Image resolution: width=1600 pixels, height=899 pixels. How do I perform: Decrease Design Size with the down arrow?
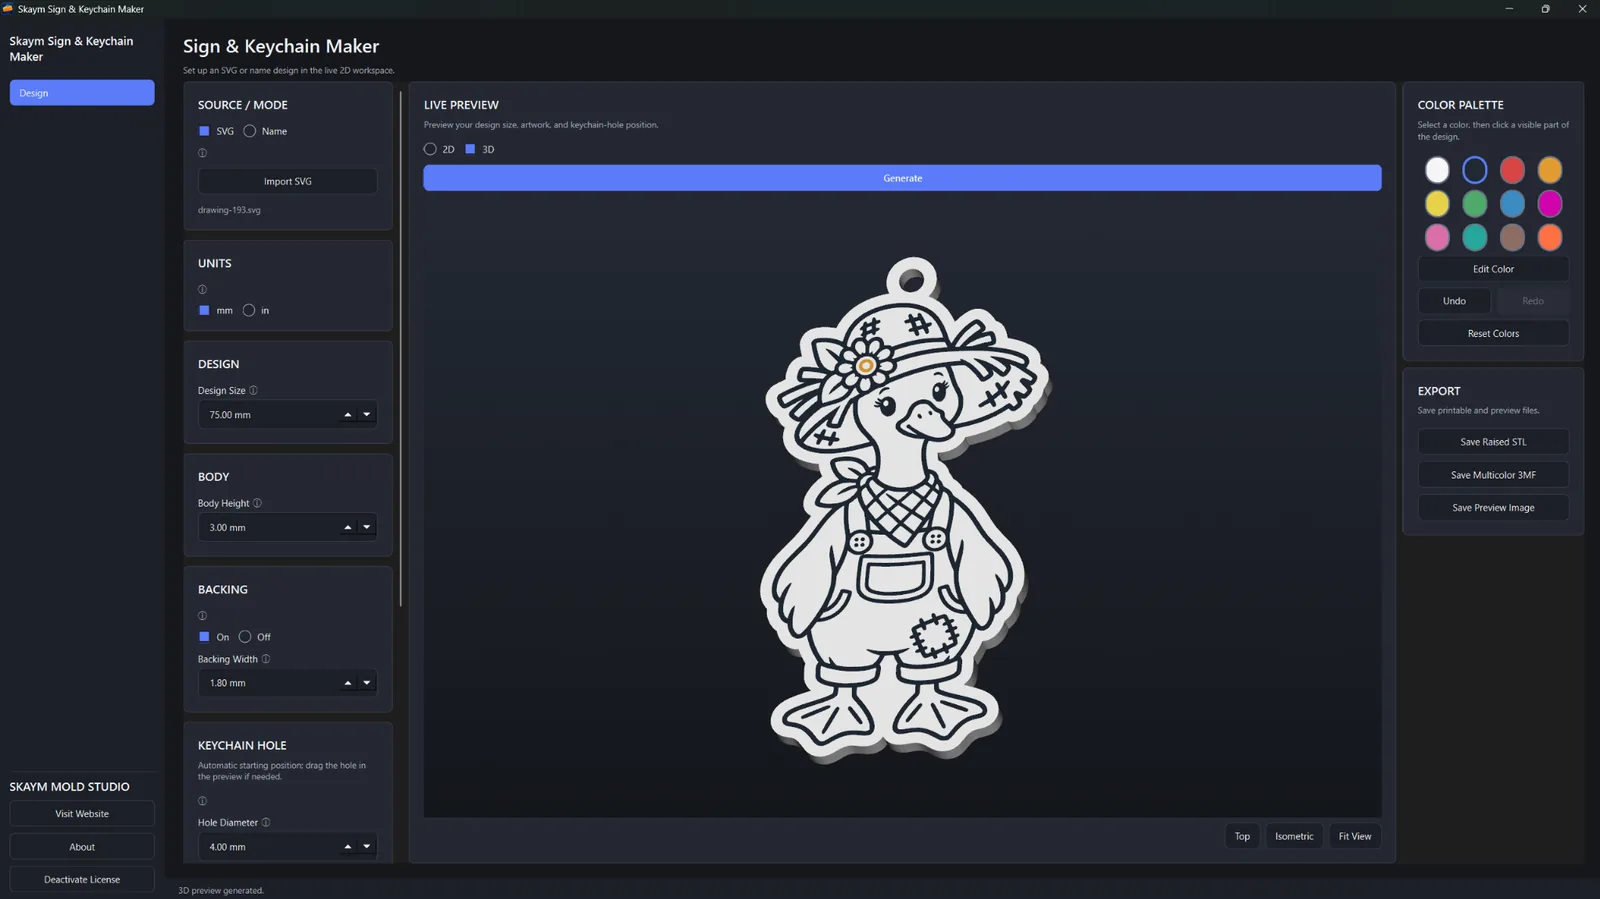point(367,414)
